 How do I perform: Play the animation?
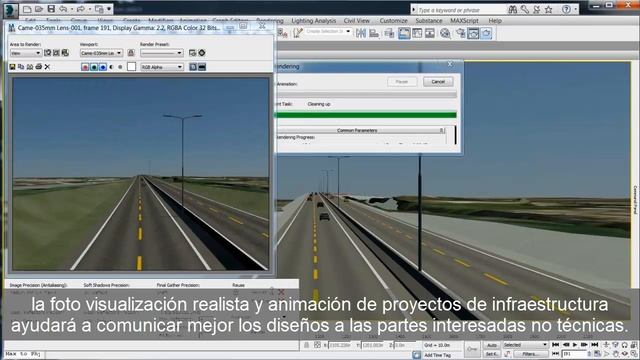[575, 345]
